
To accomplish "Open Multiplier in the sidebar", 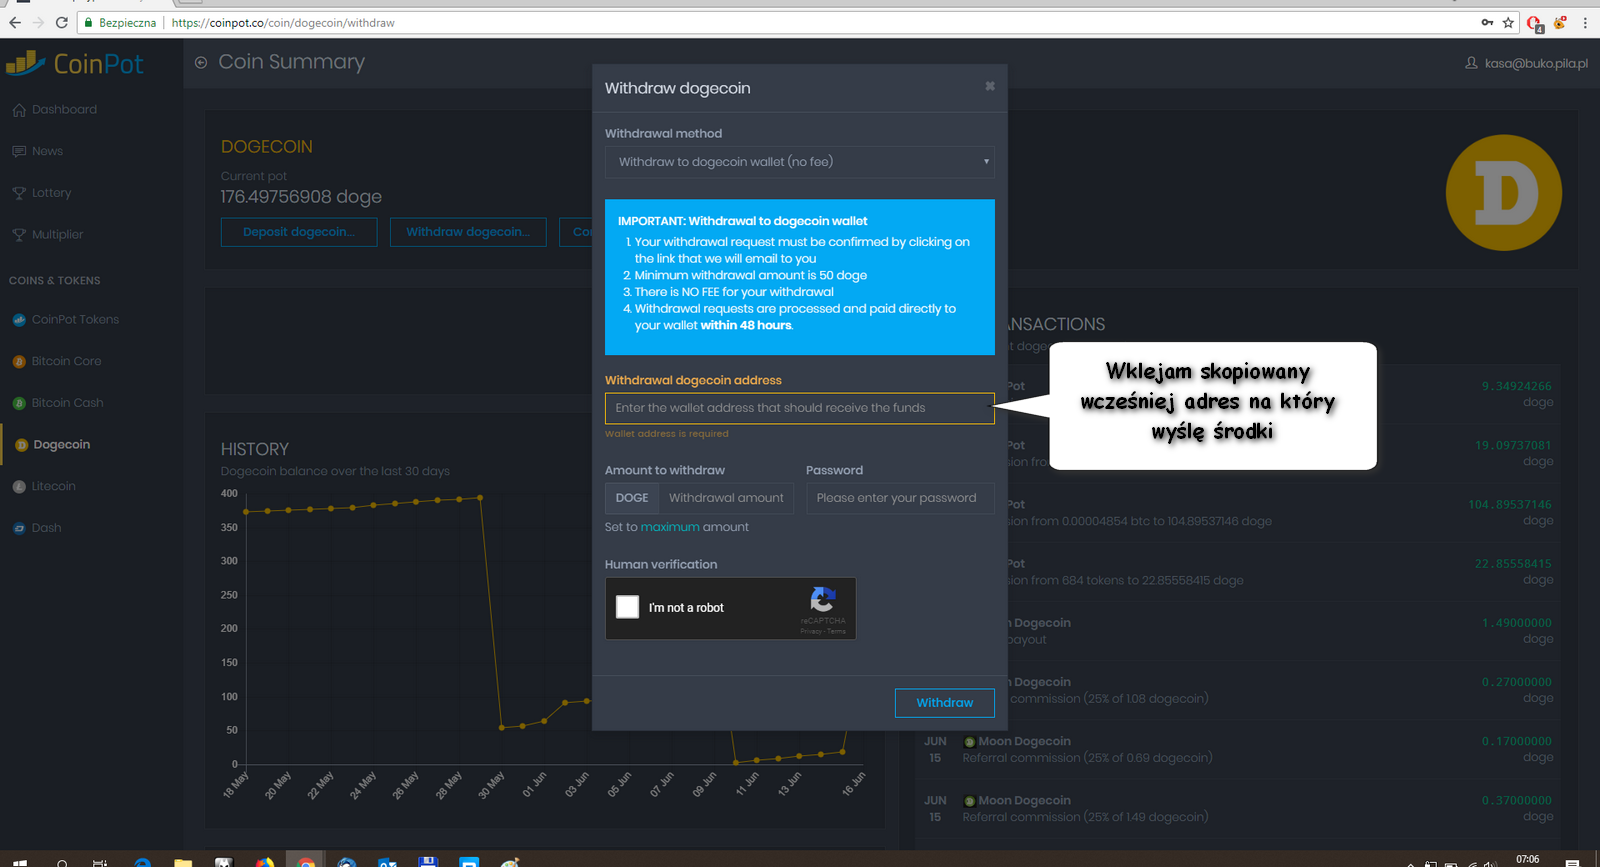I will [57, 235].
